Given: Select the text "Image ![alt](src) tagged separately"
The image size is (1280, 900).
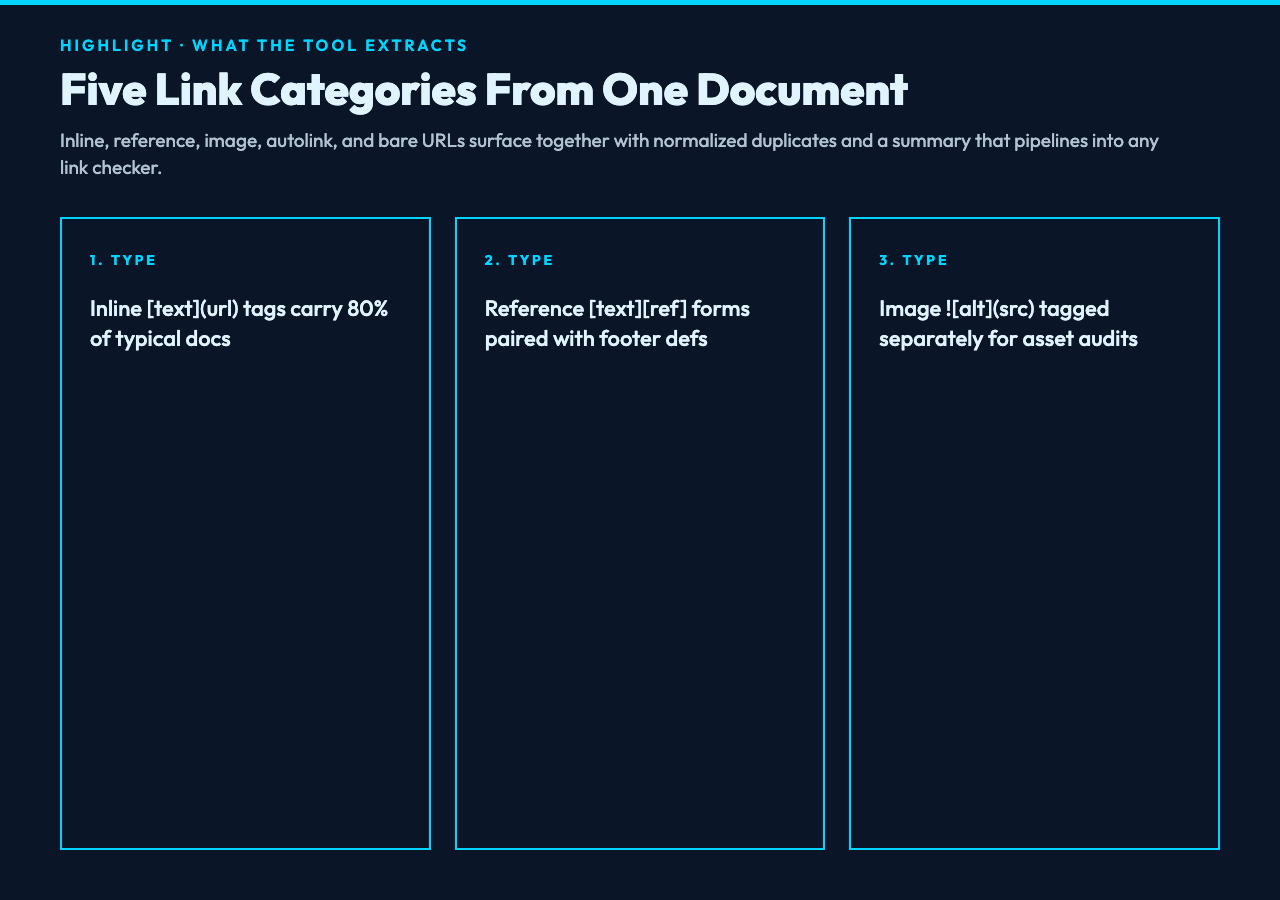Looking at the screenshot, I should (994, 323).
